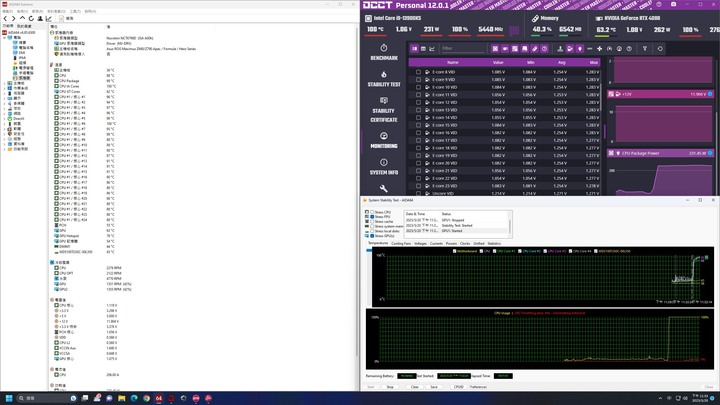Open OCCT Benchmark section
Image resolution: width=720 pixels, height=405 pixels.
tap(384, 52)
